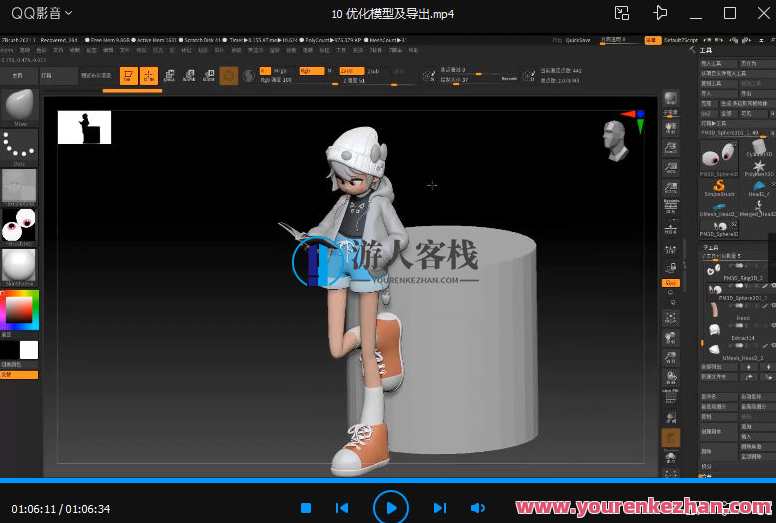Click the mini-mode window icon in title bar
This screenshot has height=523, width=776.
point(622,13)
